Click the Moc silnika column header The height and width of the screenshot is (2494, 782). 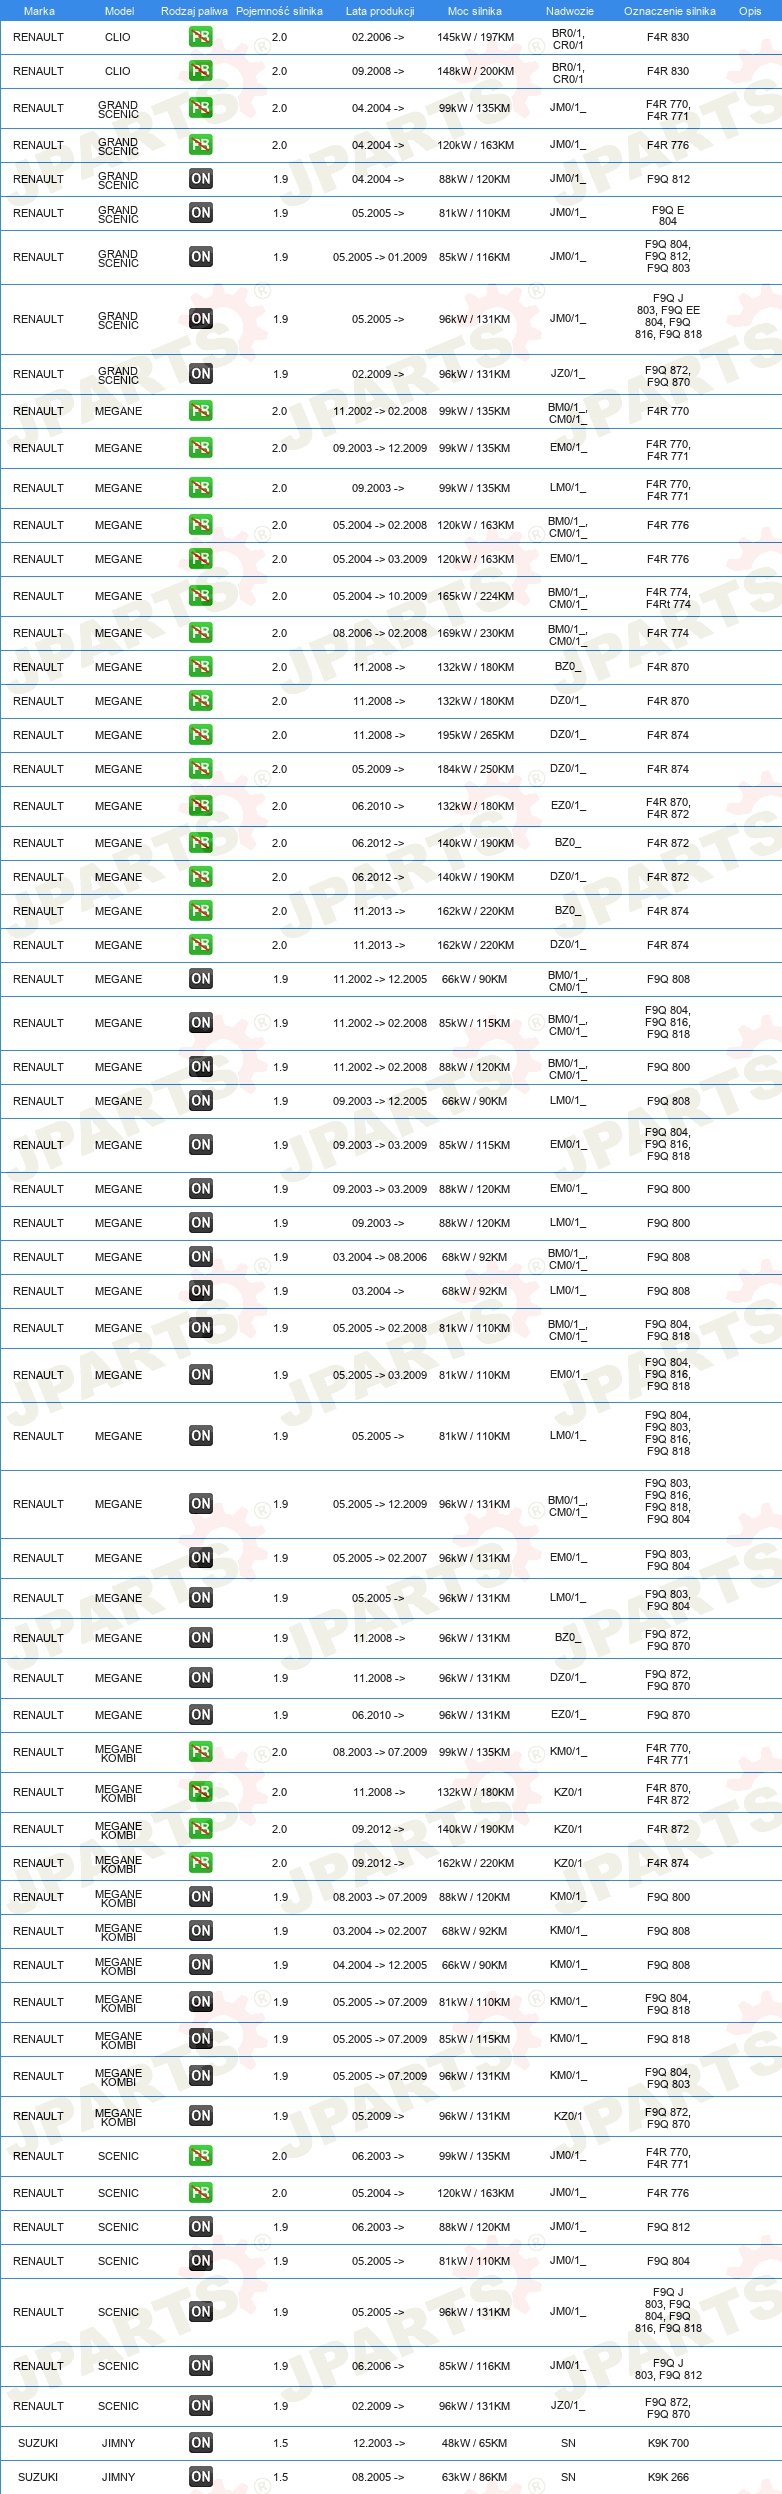pos(475,11)
